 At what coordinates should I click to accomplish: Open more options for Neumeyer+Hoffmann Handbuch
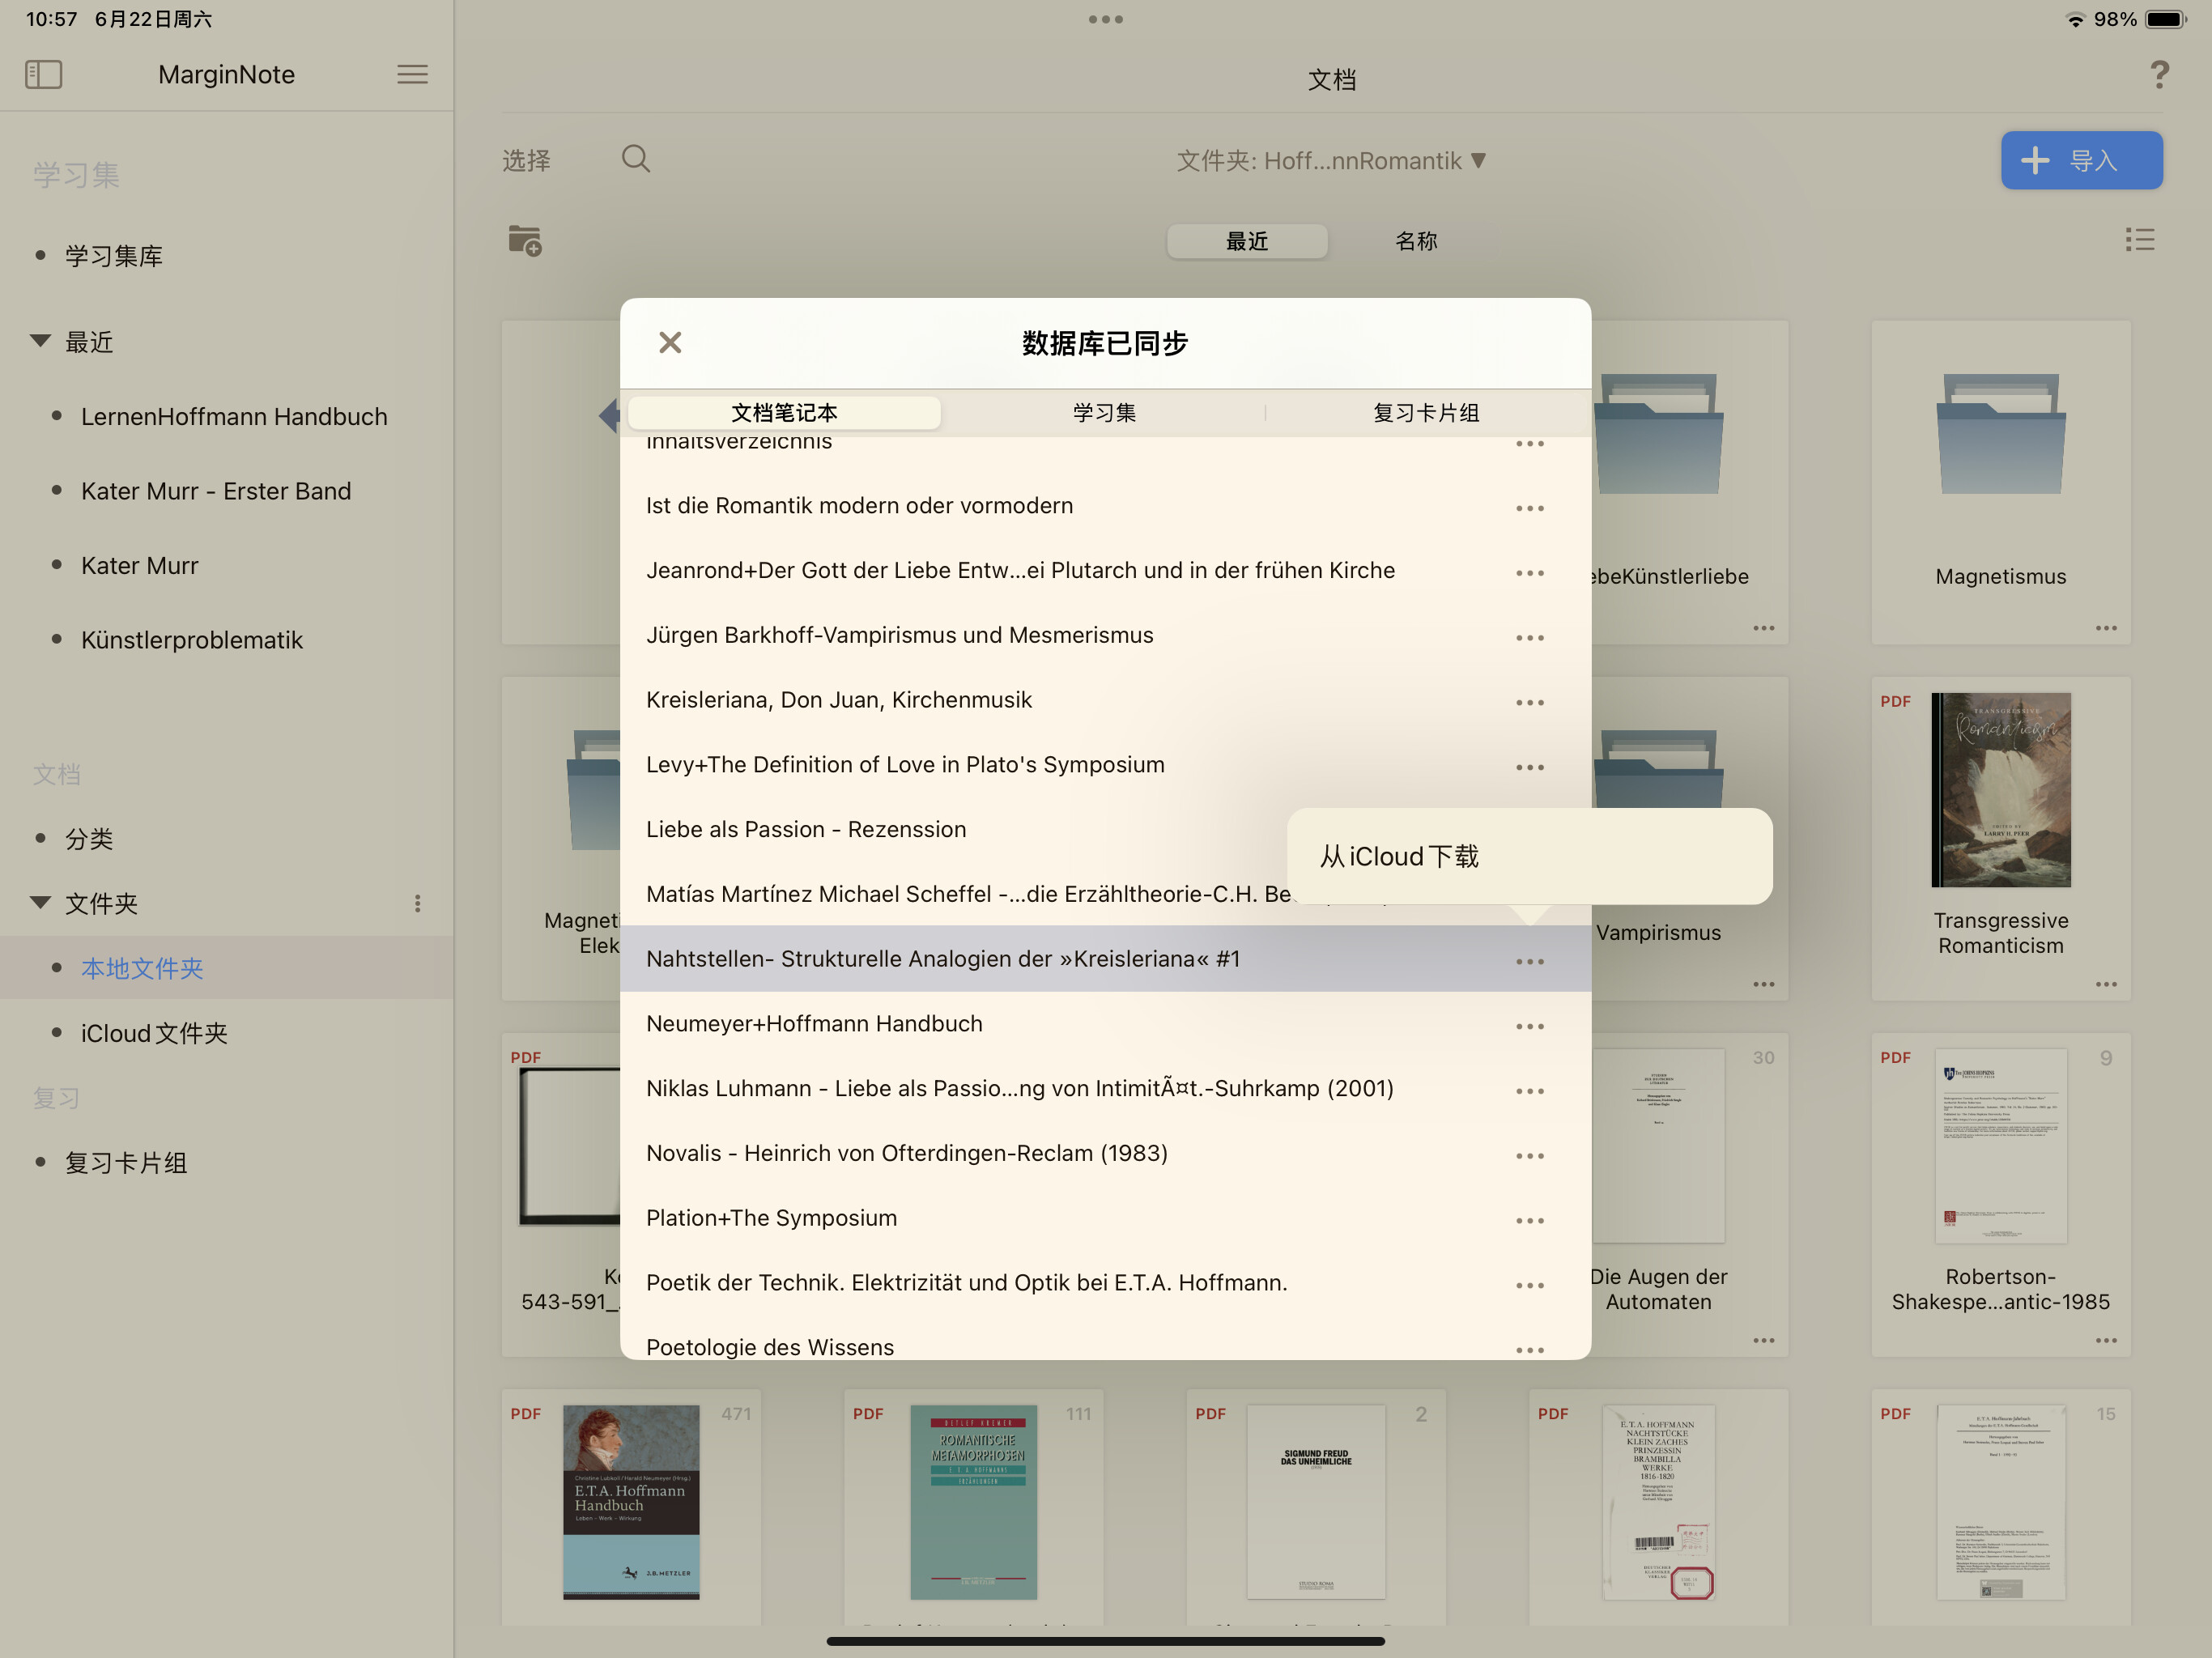tap(1529, 1026)
